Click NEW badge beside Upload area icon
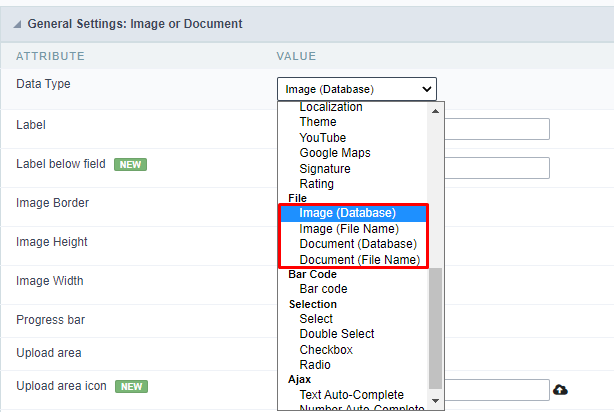 (x=131, y=387)
